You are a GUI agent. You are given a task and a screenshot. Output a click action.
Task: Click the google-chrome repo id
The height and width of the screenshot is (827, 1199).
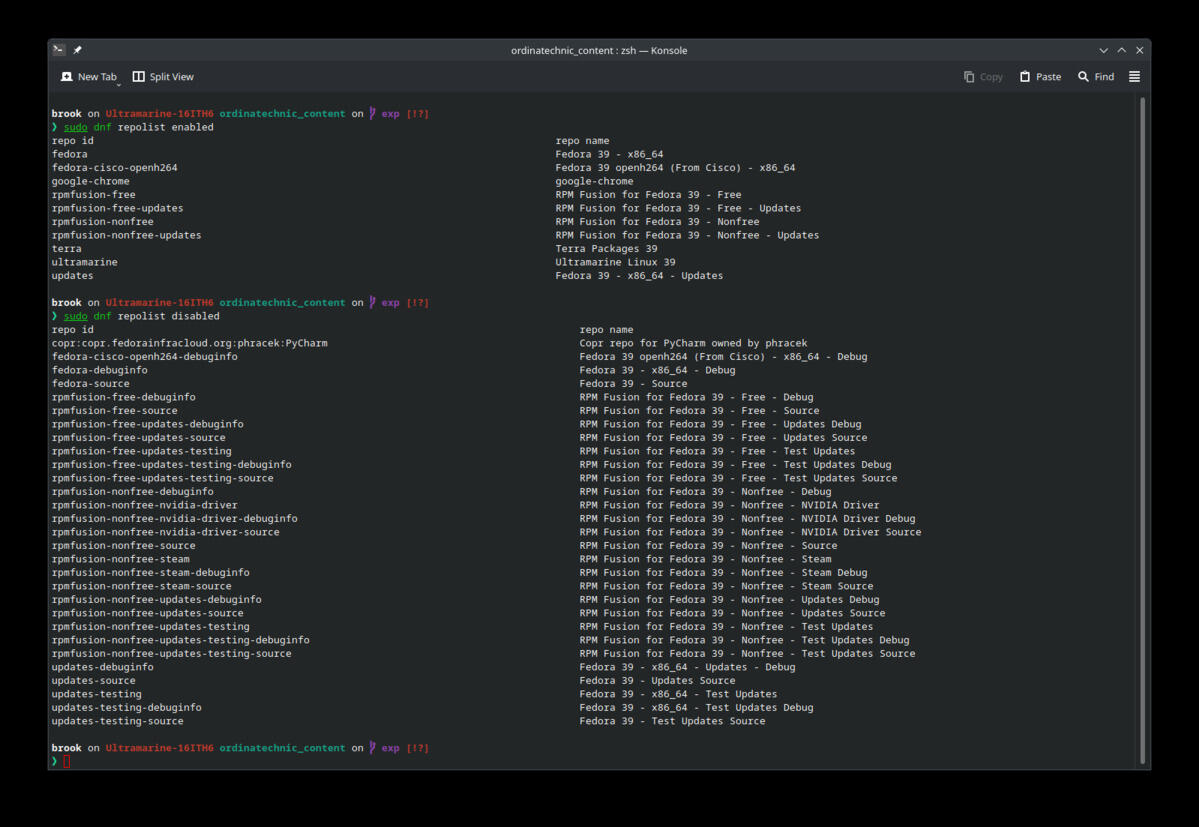90,181
